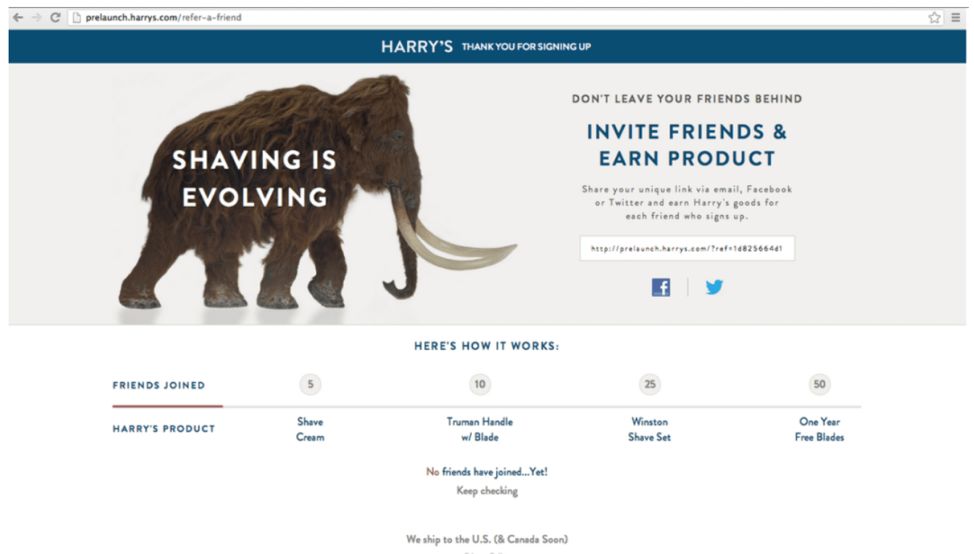Click the HERE'S HOW IT WORKS heading

pos(486,346)
